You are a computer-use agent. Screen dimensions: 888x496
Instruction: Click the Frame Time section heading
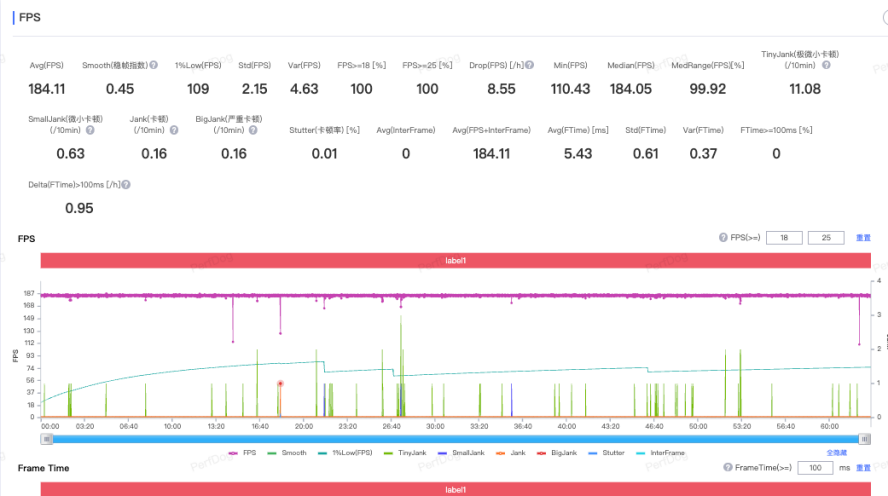tap(44, 468)
